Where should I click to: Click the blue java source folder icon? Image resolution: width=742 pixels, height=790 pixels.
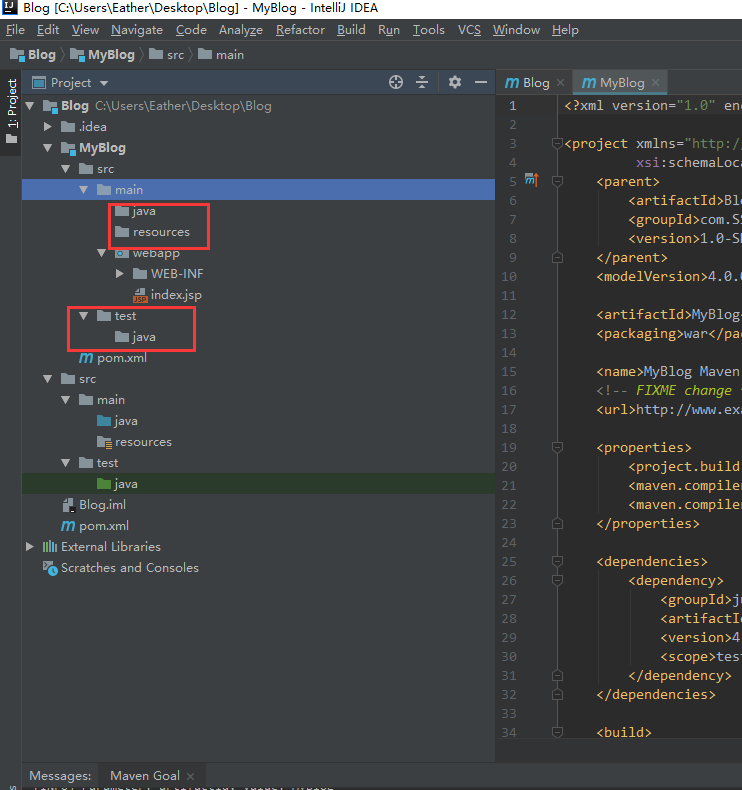[x=104, y=421]
